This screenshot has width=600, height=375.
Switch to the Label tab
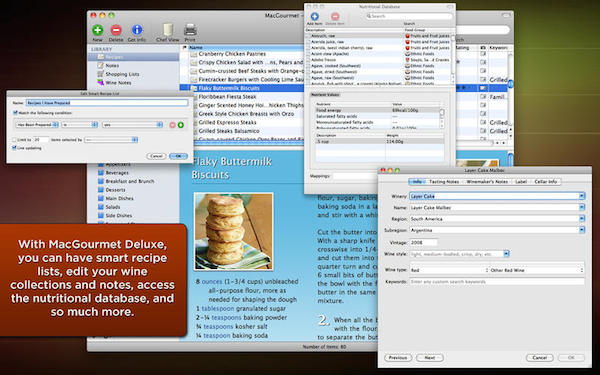(x=521, y=182)
